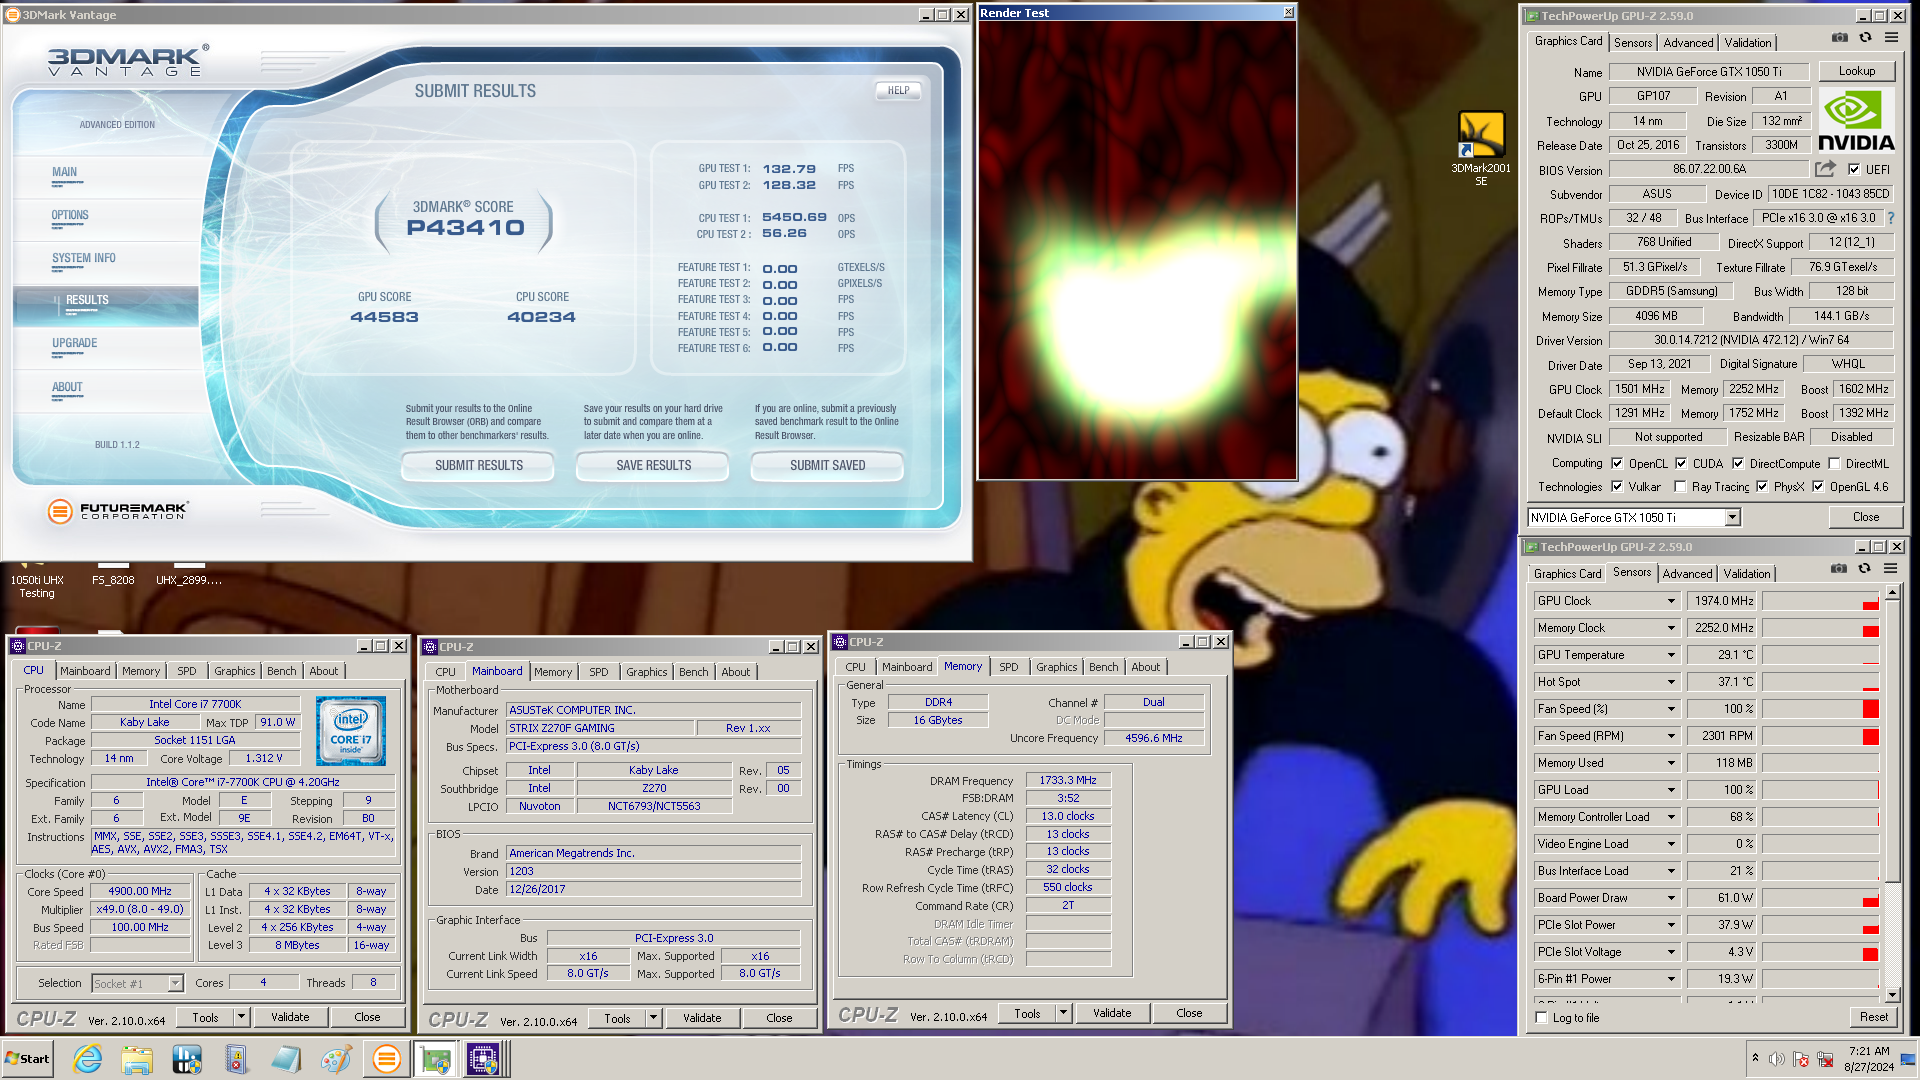Open Internet Explorer from the taskbar
1920x1080 pixels.
point(88,1059)
